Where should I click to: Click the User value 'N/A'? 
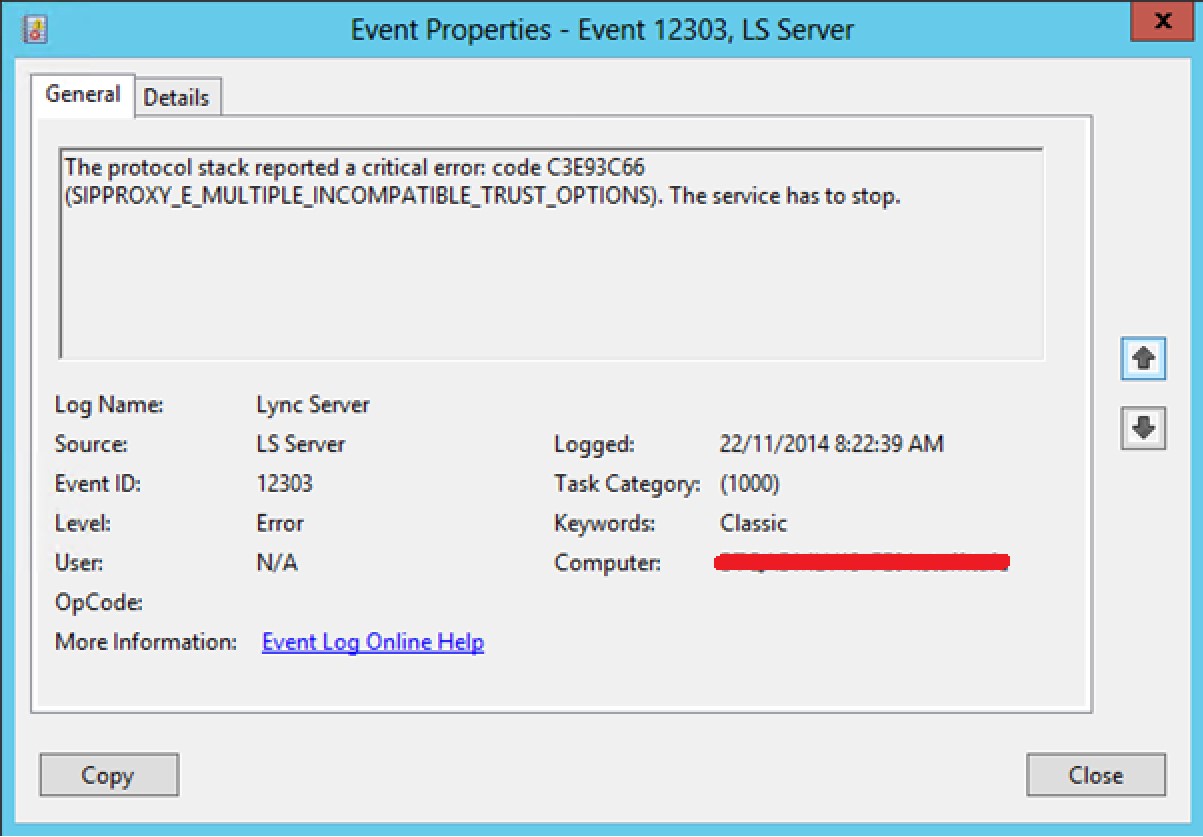coord(277,563)
